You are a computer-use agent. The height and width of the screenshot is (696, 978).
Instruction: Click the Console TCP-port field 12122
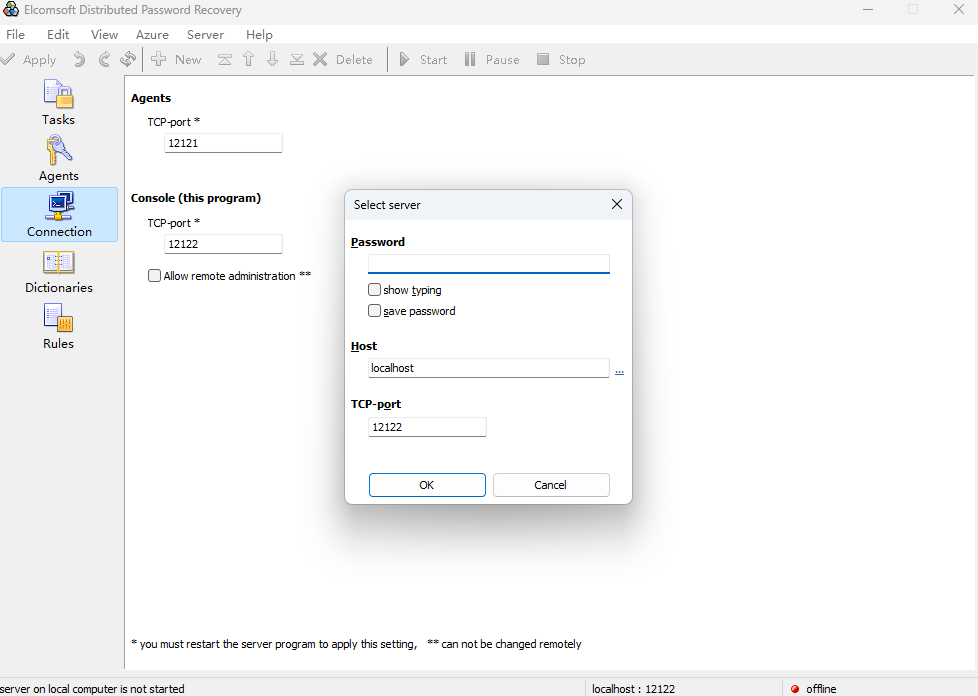[x=223, y=244]
